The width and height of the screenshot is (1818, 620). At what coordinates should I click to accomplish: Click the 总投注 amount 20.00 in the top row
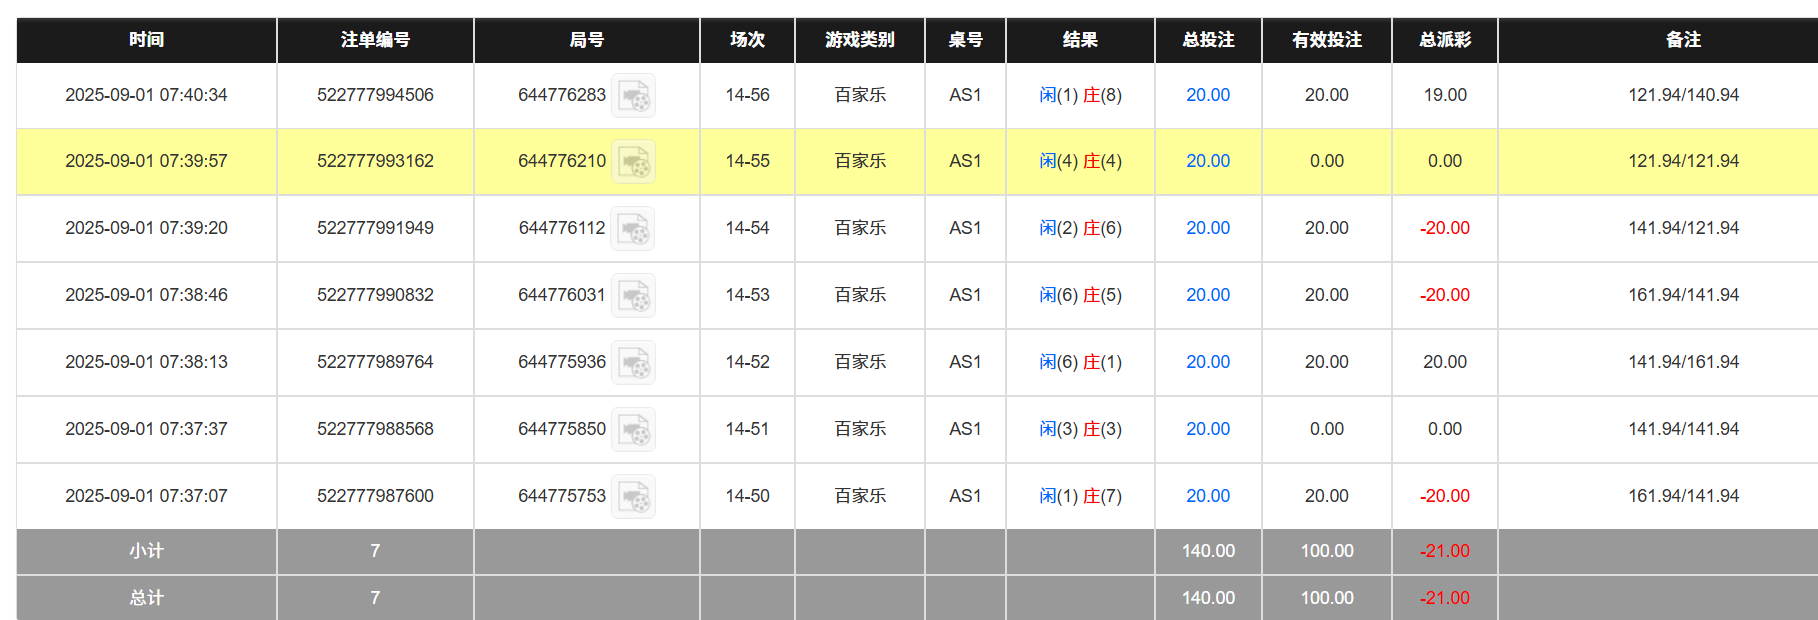click(1207, 95)
